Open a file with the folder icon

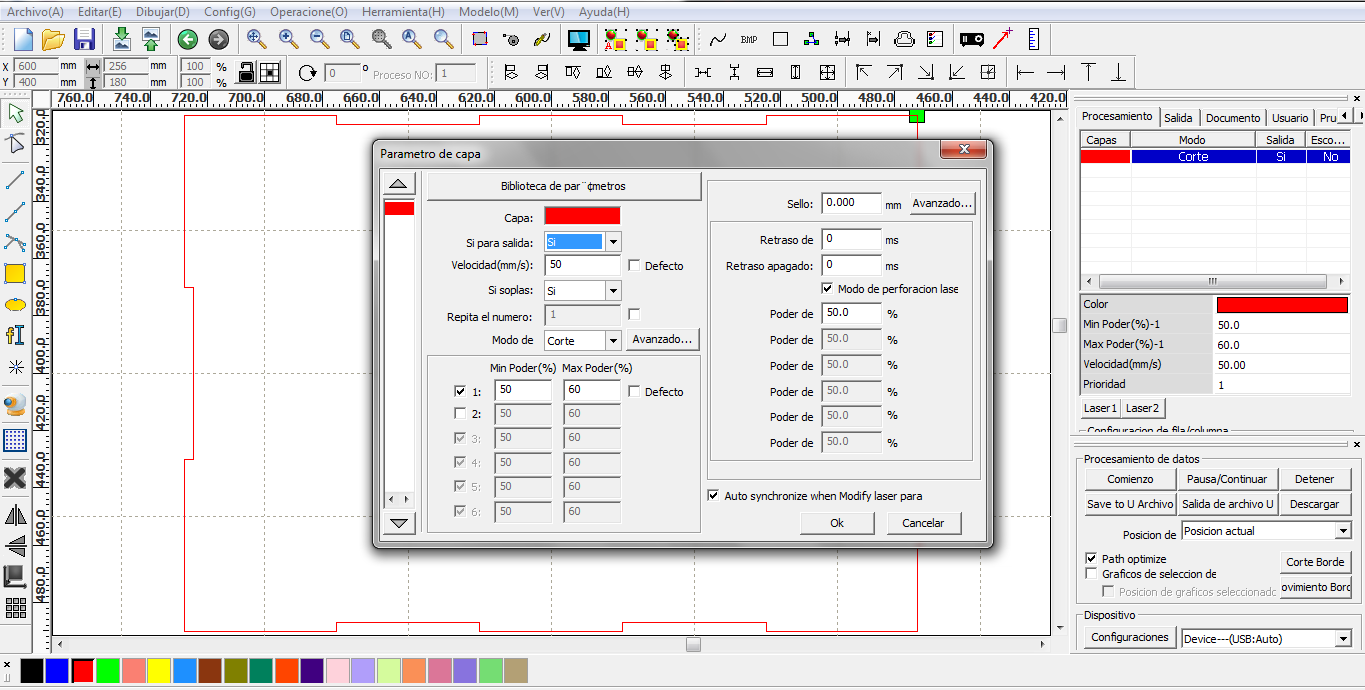[x=53, y=39]
